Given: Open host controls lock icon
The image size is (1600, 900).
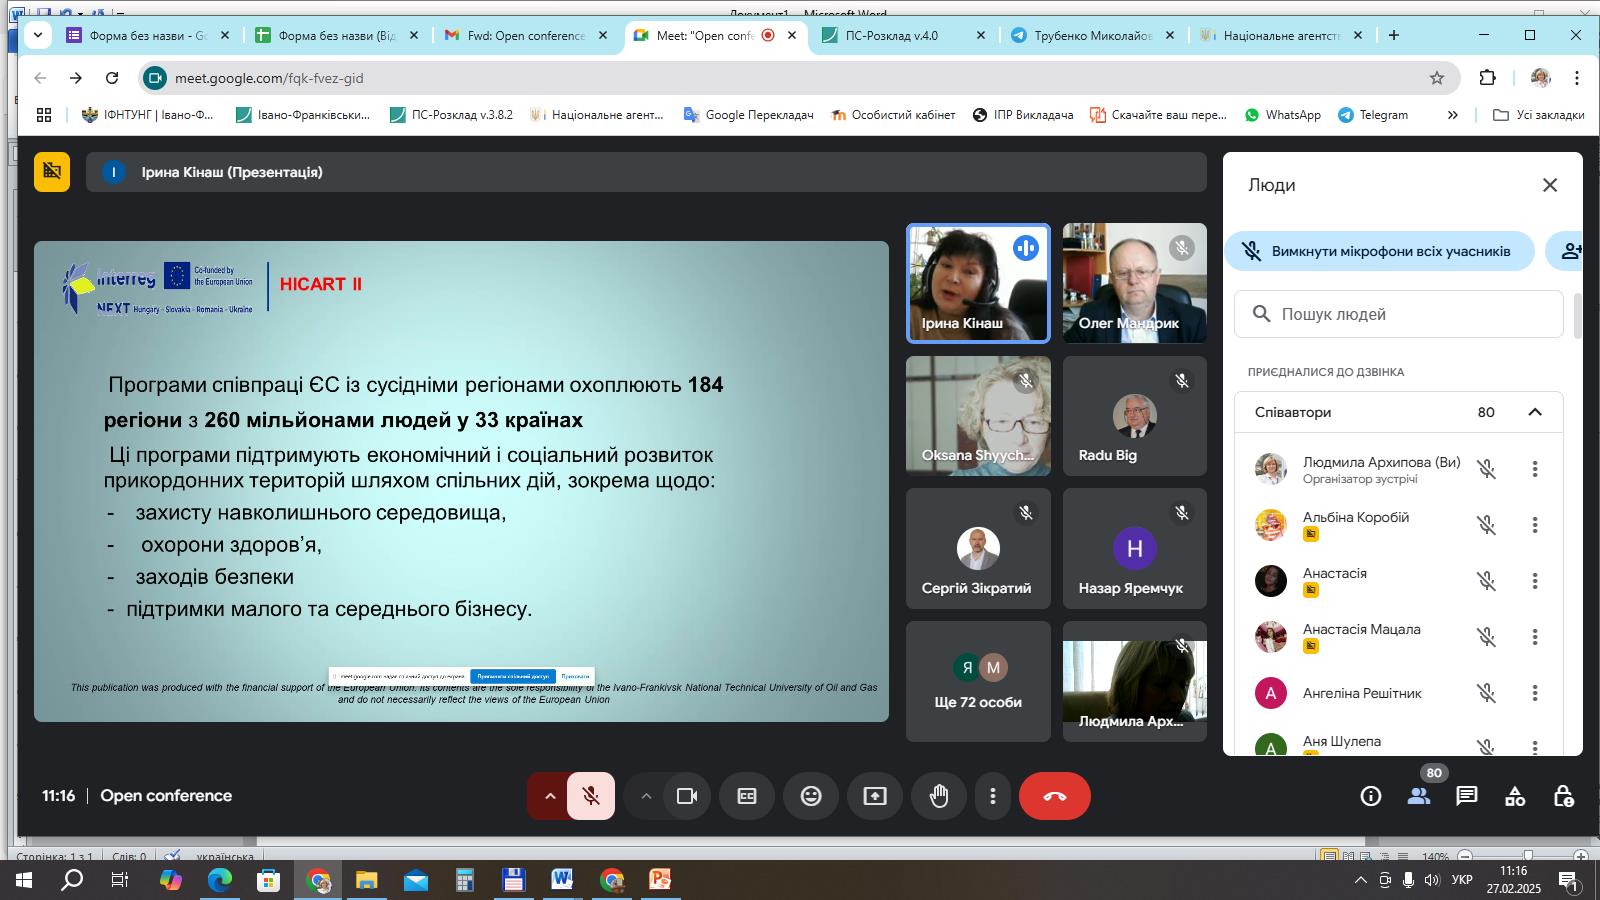Looking at the screenshot, I should (x=1563, y=796).
